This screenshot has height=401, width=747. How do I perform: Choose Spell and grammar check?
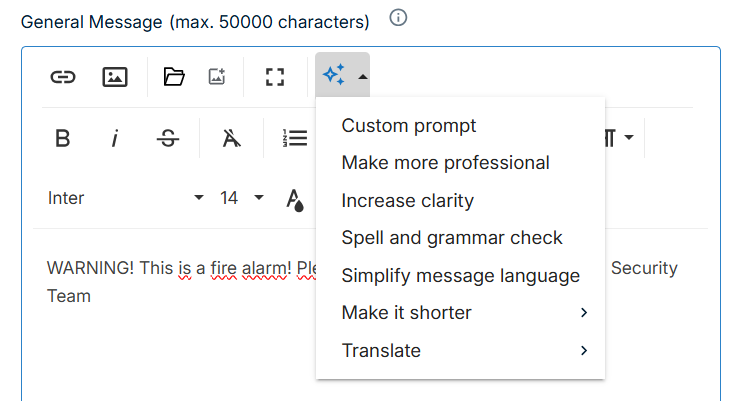coord(452,238)
